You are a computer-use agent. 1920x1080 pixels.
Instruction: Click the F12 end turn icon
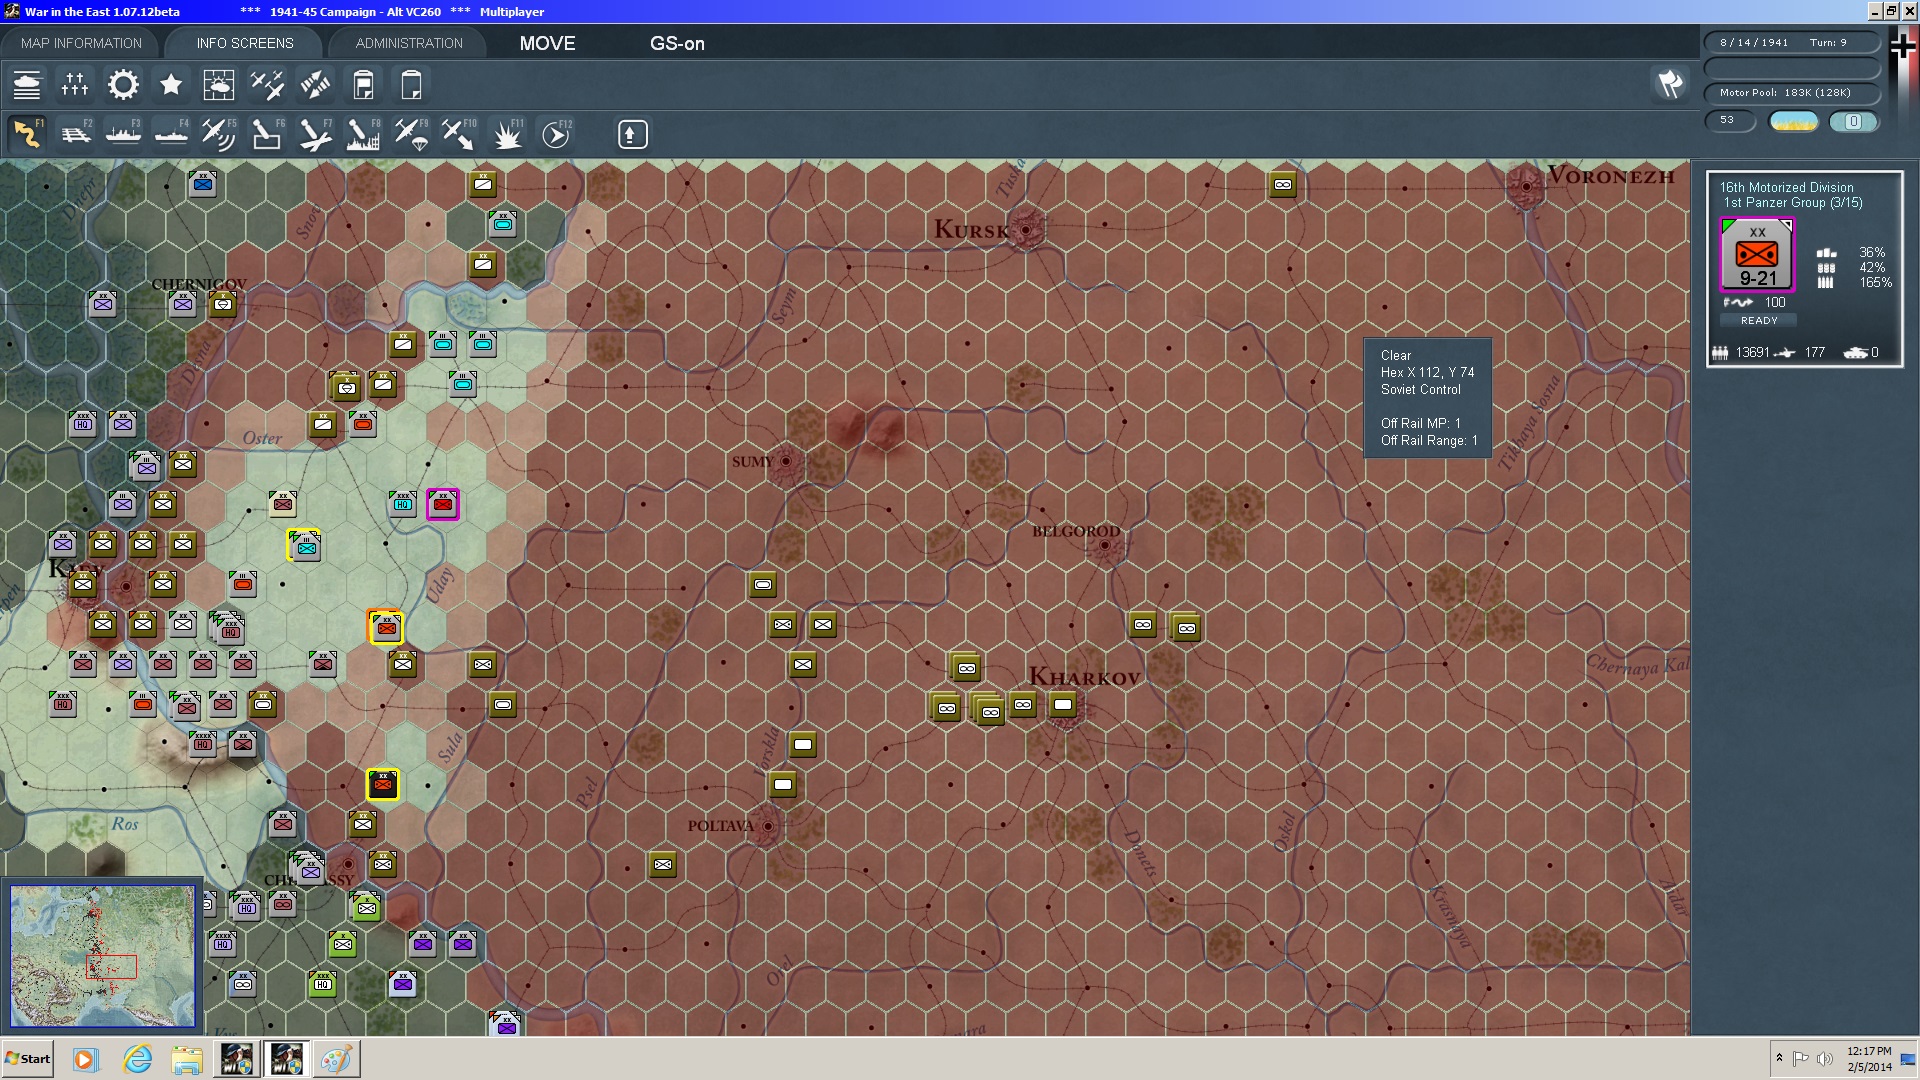coord(556,134)
